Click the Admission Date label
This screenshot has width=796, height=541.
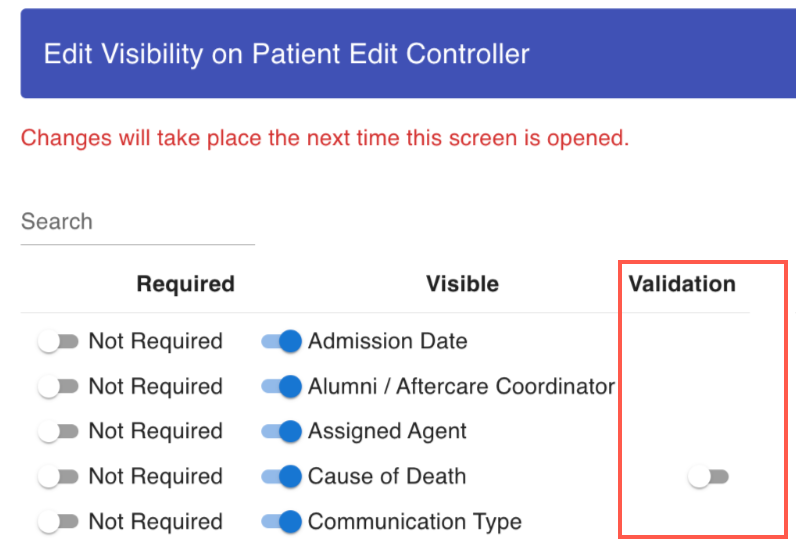point(387,342)
